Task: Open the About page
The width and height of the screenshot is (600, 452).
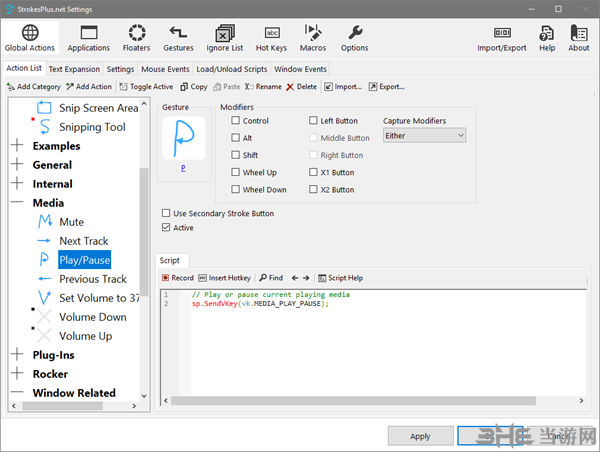Action: point(579,38)
